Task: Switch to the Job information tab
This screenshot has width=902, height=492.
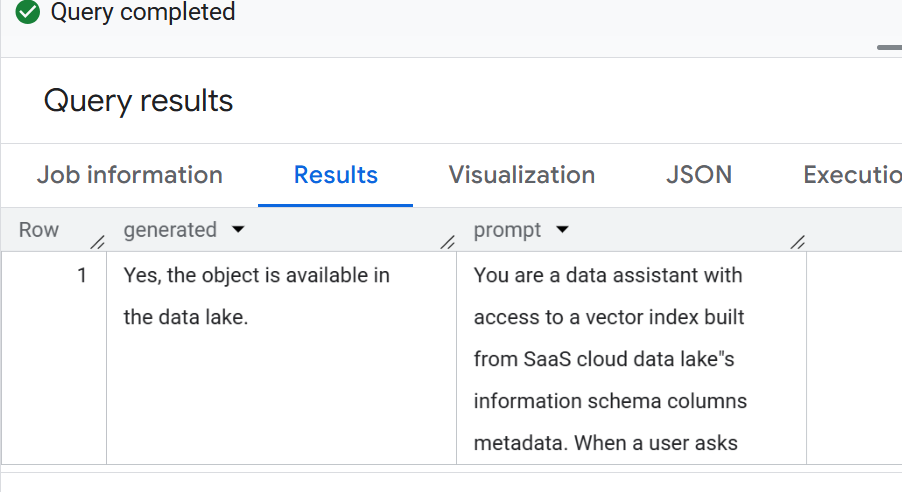Action: tap(129, 175)
